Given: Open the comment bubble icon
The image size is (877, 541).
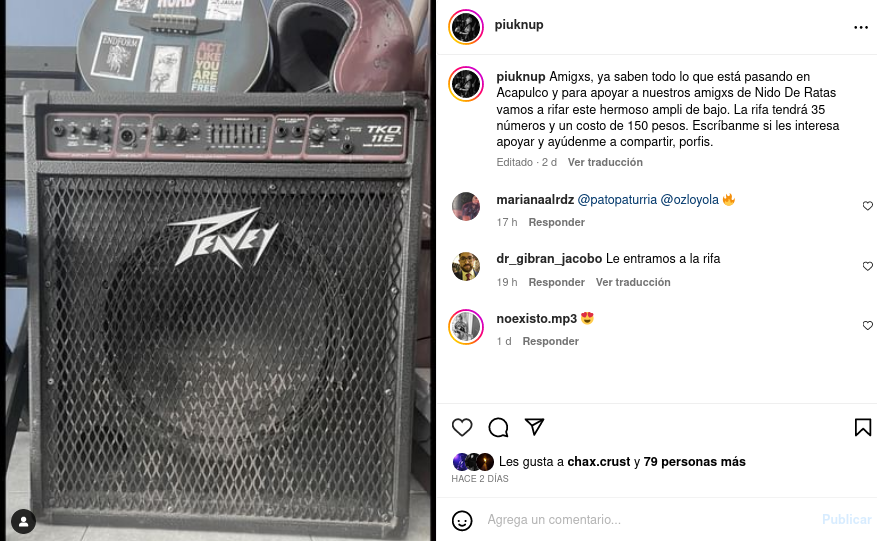Looking at the screenshot, I should 498,427.
